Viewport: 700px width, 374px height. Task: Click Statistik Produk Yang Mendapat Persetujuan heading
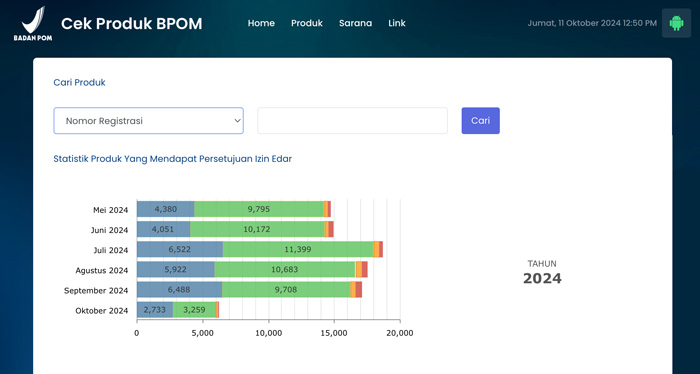tap(172, 159)
